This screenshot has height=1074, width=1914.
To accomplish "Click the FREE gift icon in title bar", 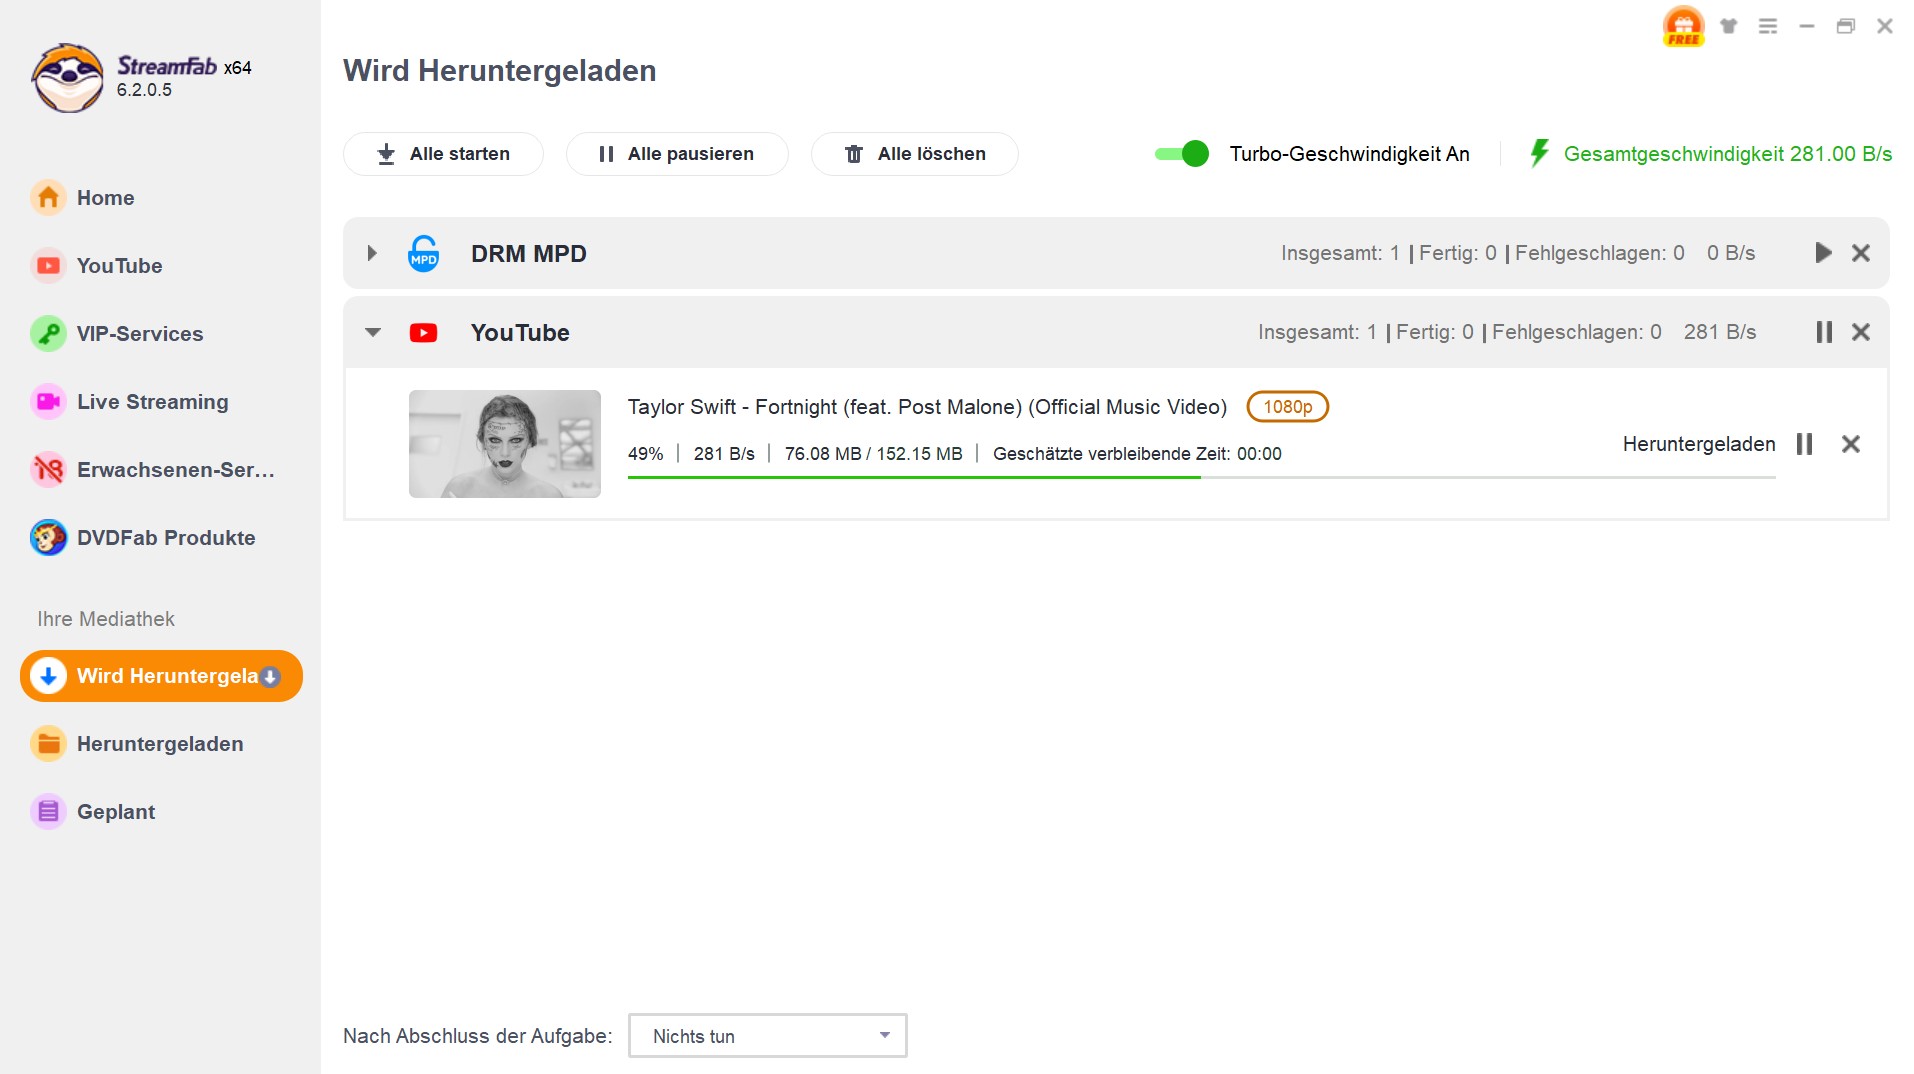I will pos(1683,26).
